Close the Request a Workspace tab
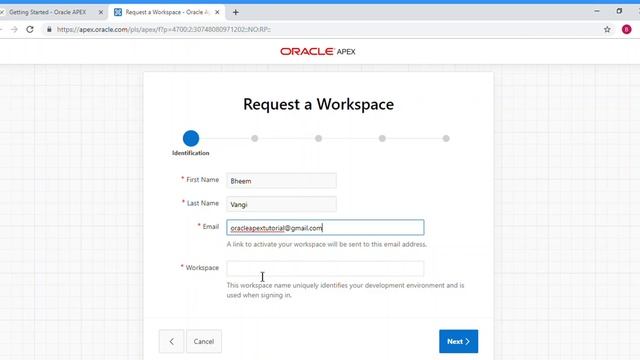The height and width of the screenshot is (360, 640). 217,12
